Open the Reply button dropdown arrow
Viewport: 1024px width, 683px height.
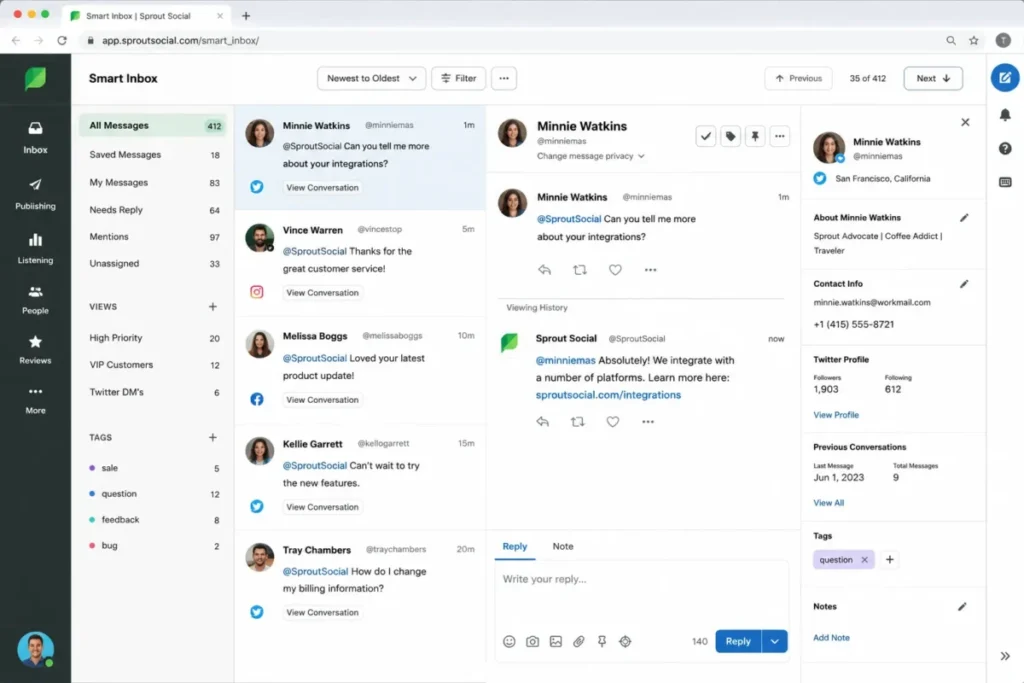coord(775,641)
